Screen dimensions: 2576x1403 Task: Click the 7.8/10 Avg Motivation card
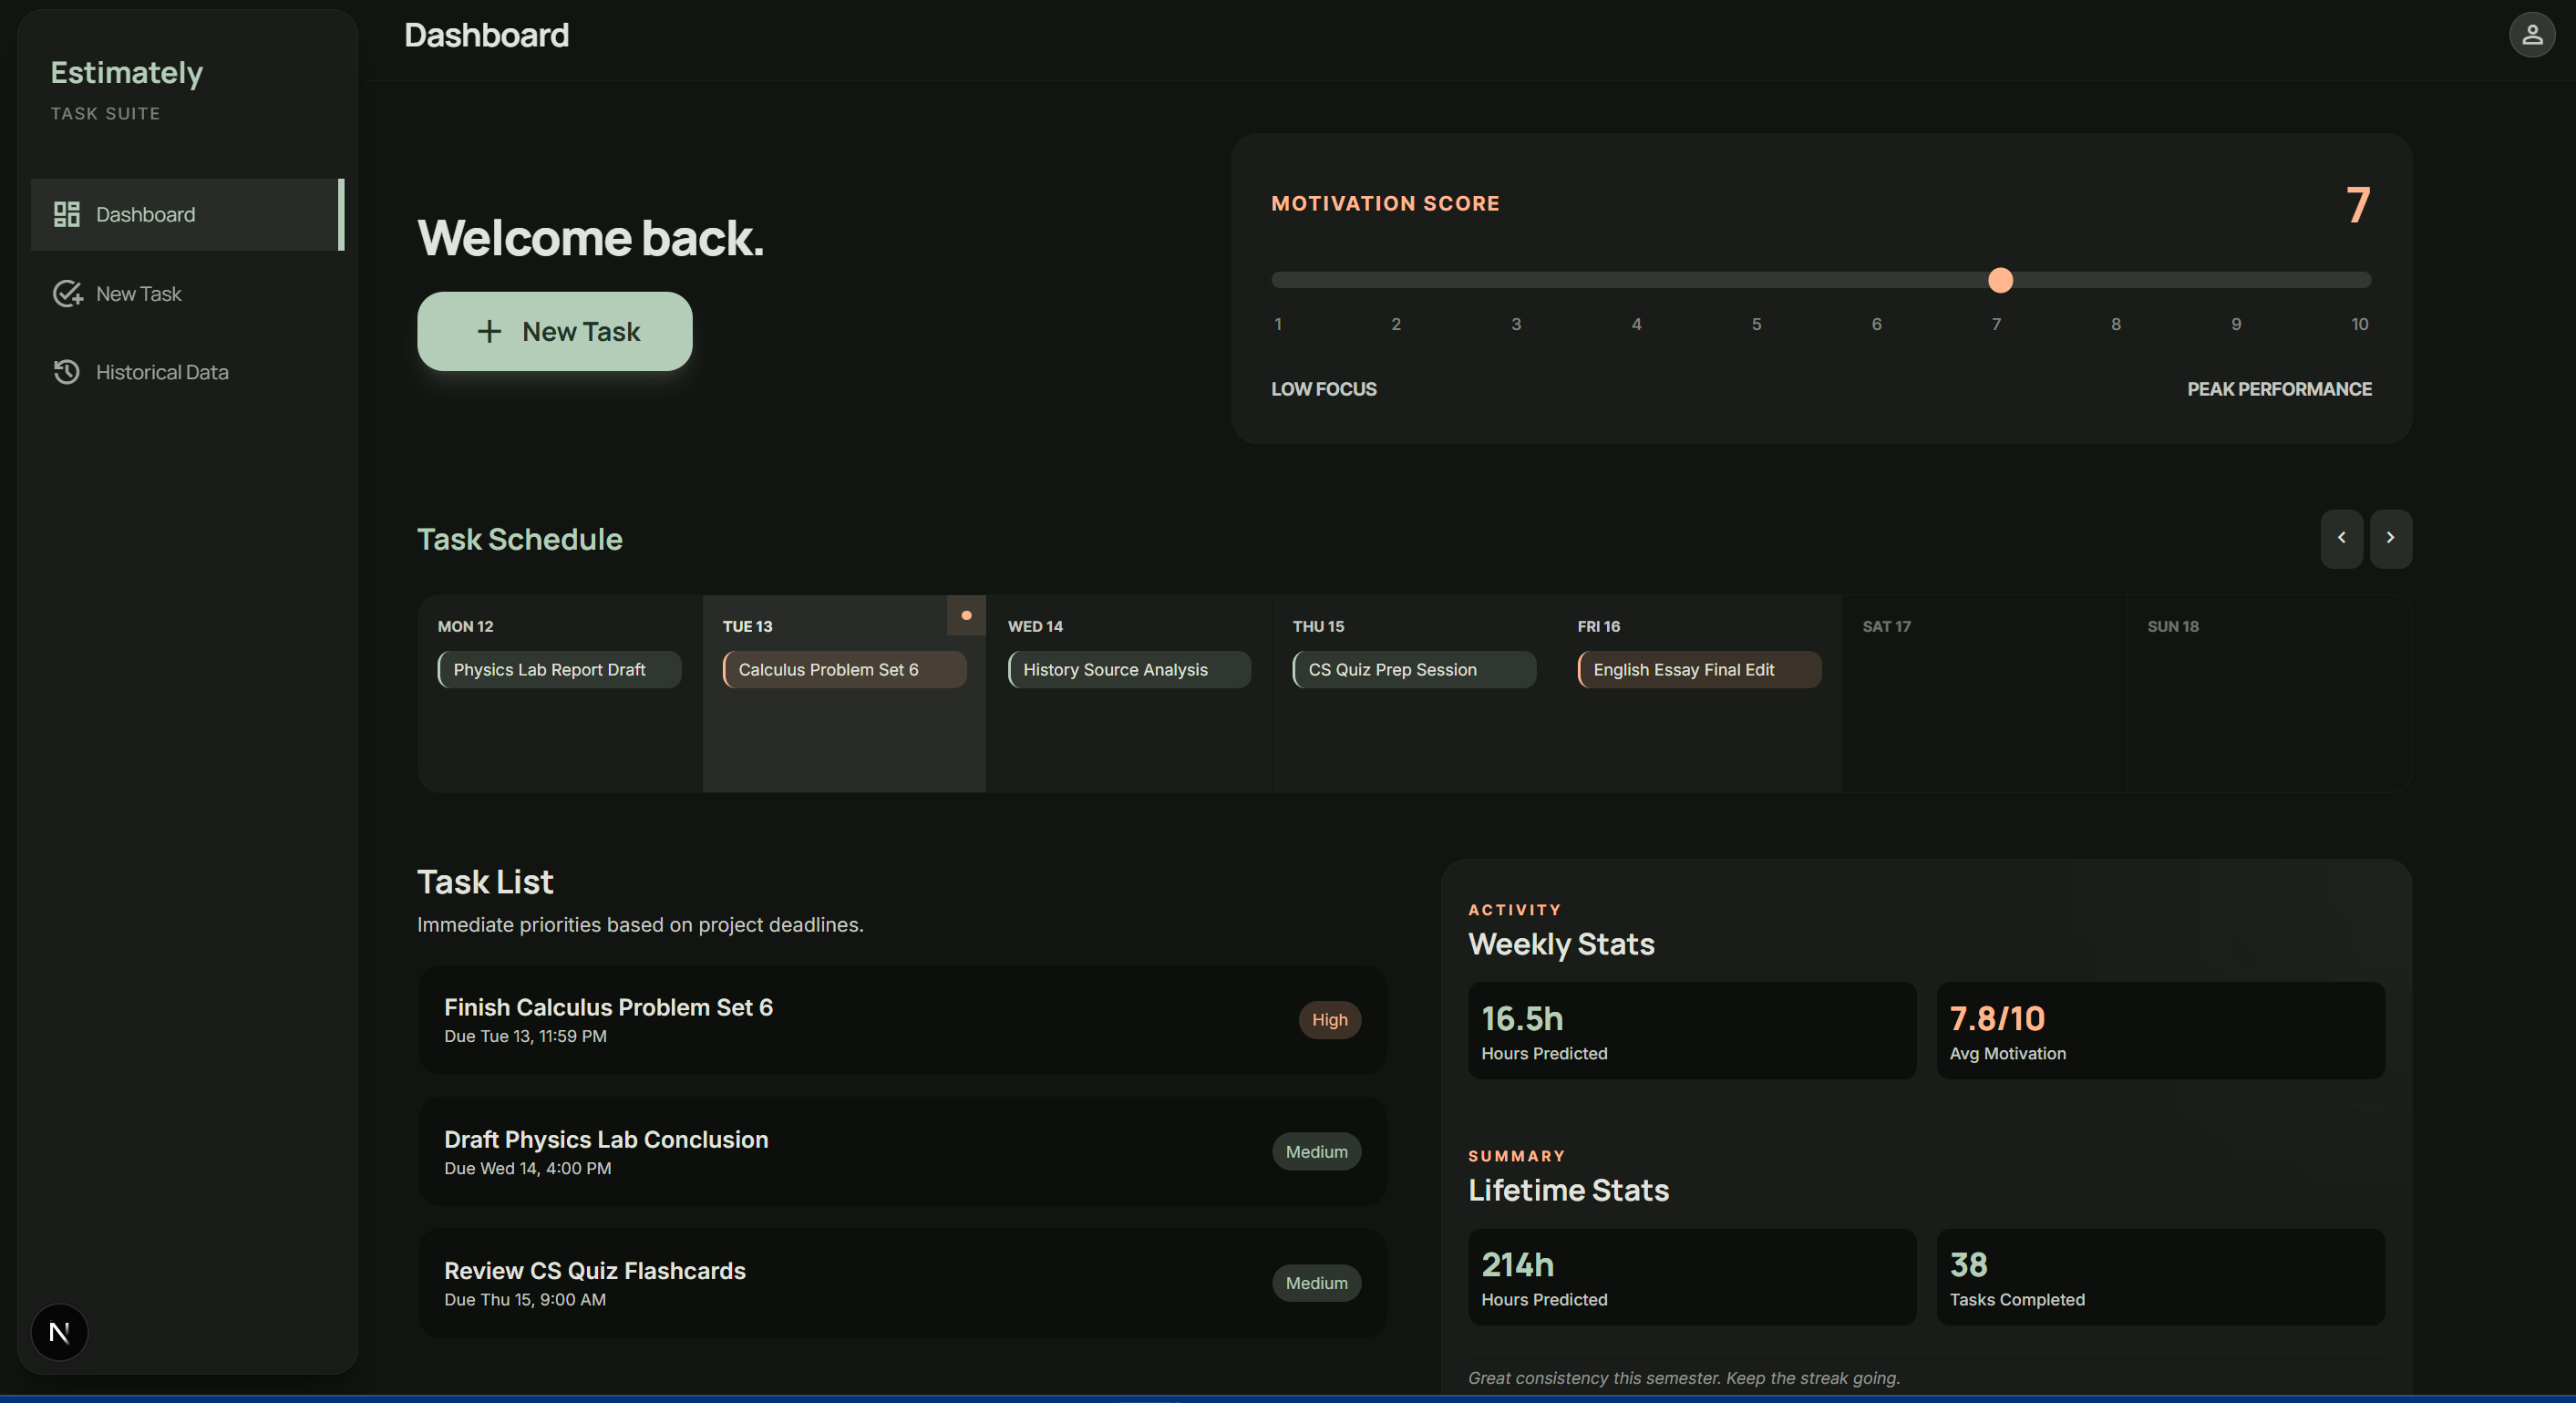2160,1030
